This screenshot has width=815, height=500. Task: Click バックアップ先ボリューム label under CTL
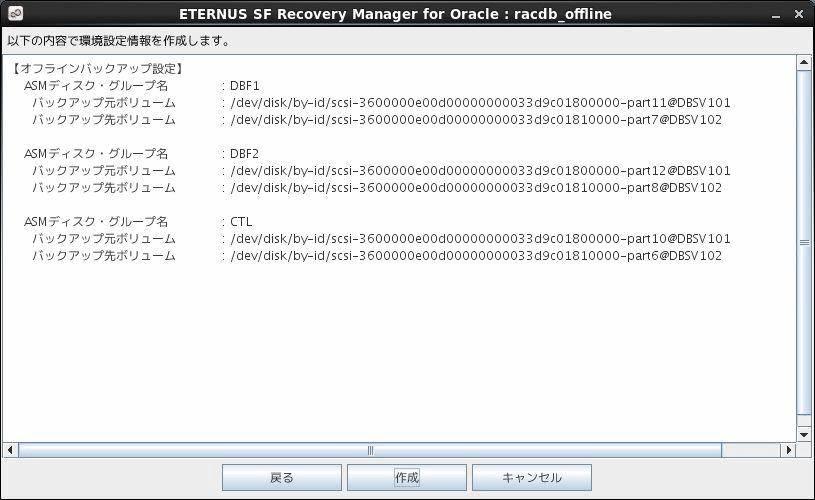[104, 256]
